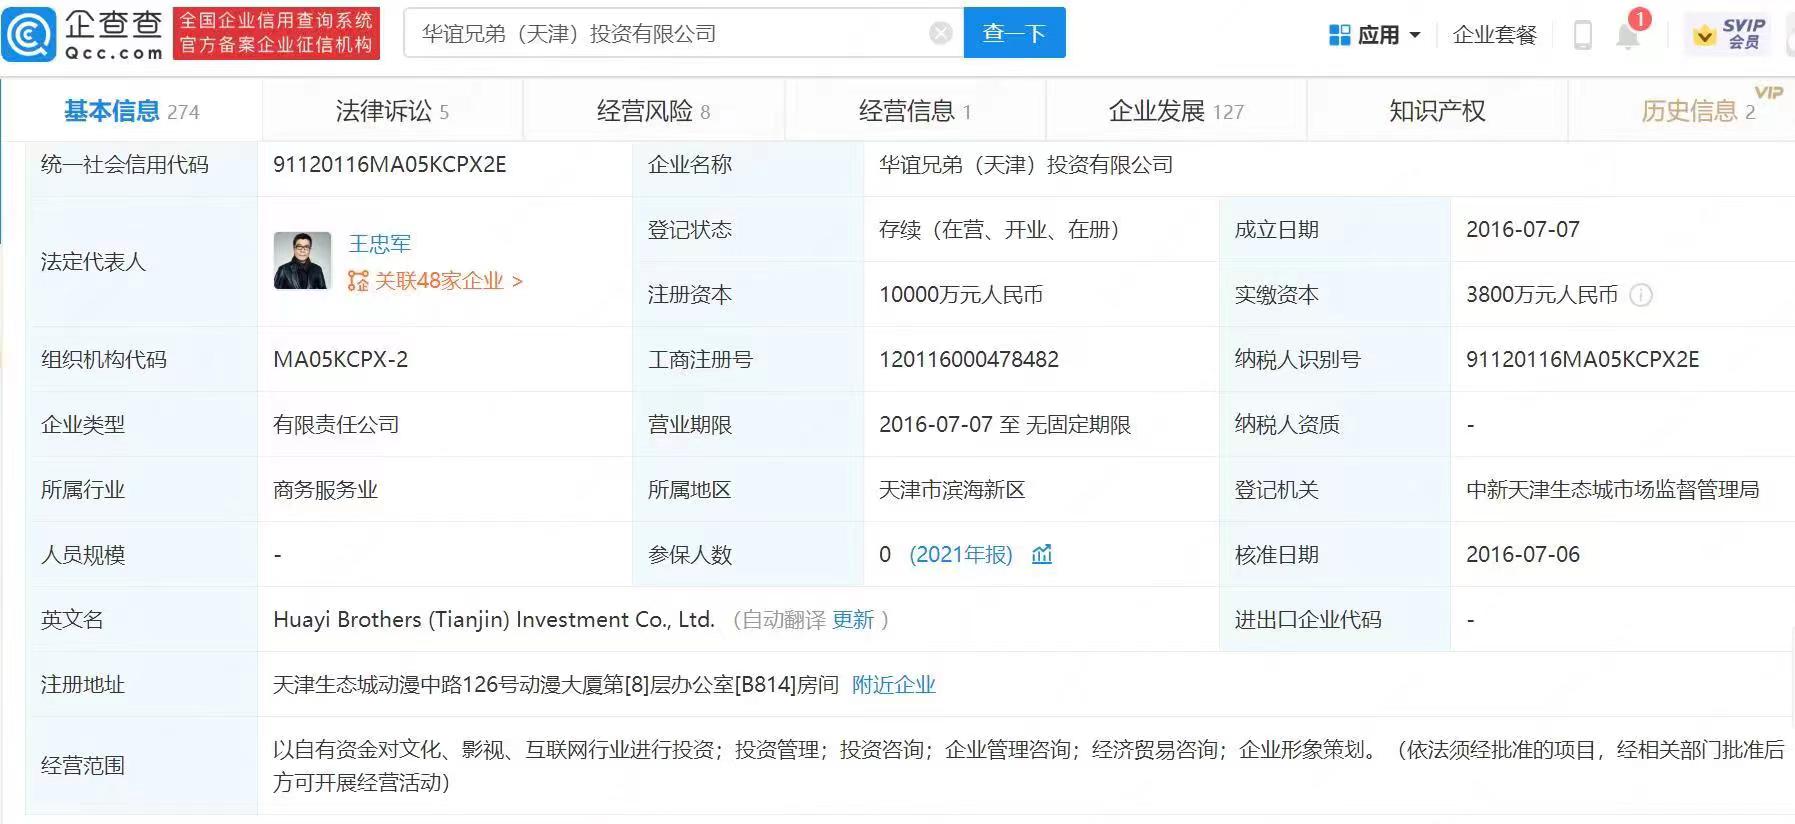Click the 统一社会信用代码 label

click(x=125, y=165)
